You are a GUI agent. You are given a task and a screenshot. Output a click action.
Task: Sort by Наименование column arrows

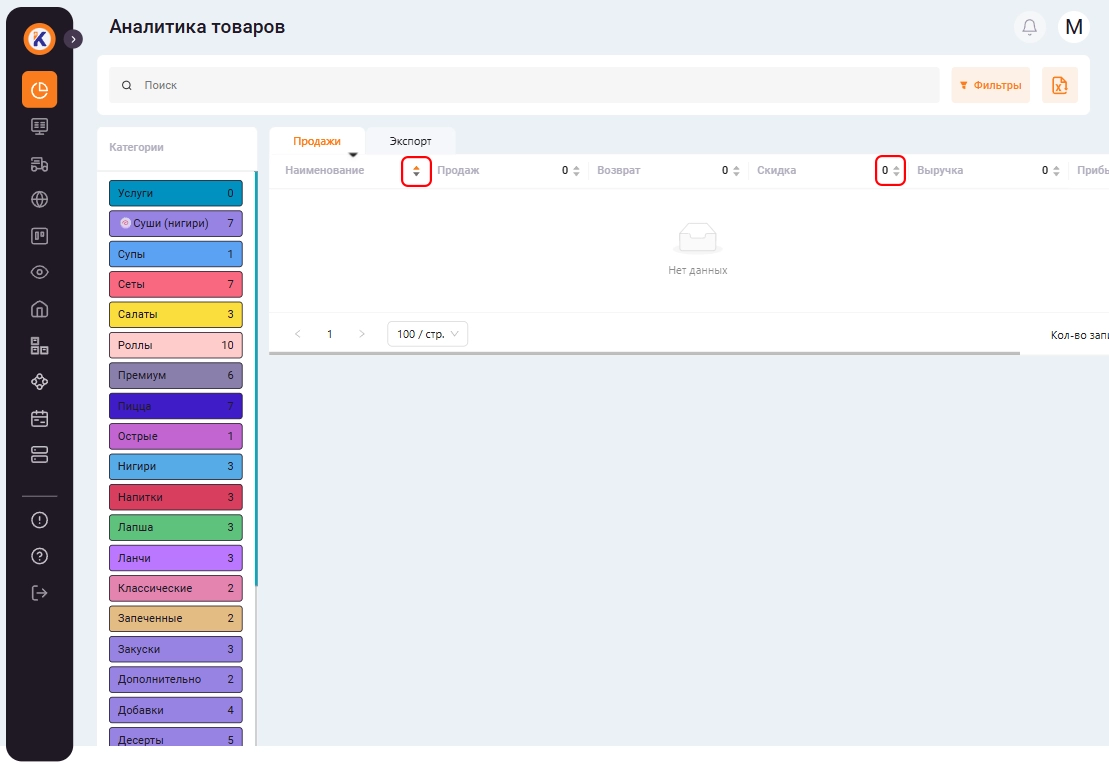pos(416,171)
